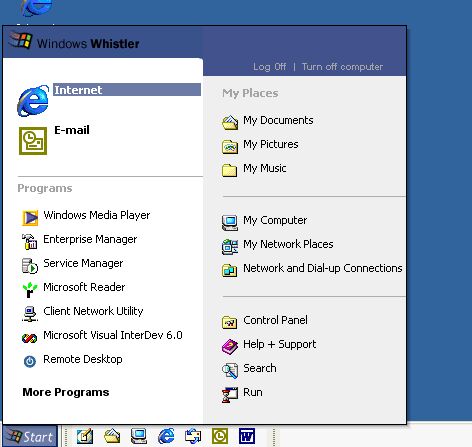Viewport: 472px width, 447px height.
Task: Click the Microsoft Reader icon
Action: (x=30, y=290)
